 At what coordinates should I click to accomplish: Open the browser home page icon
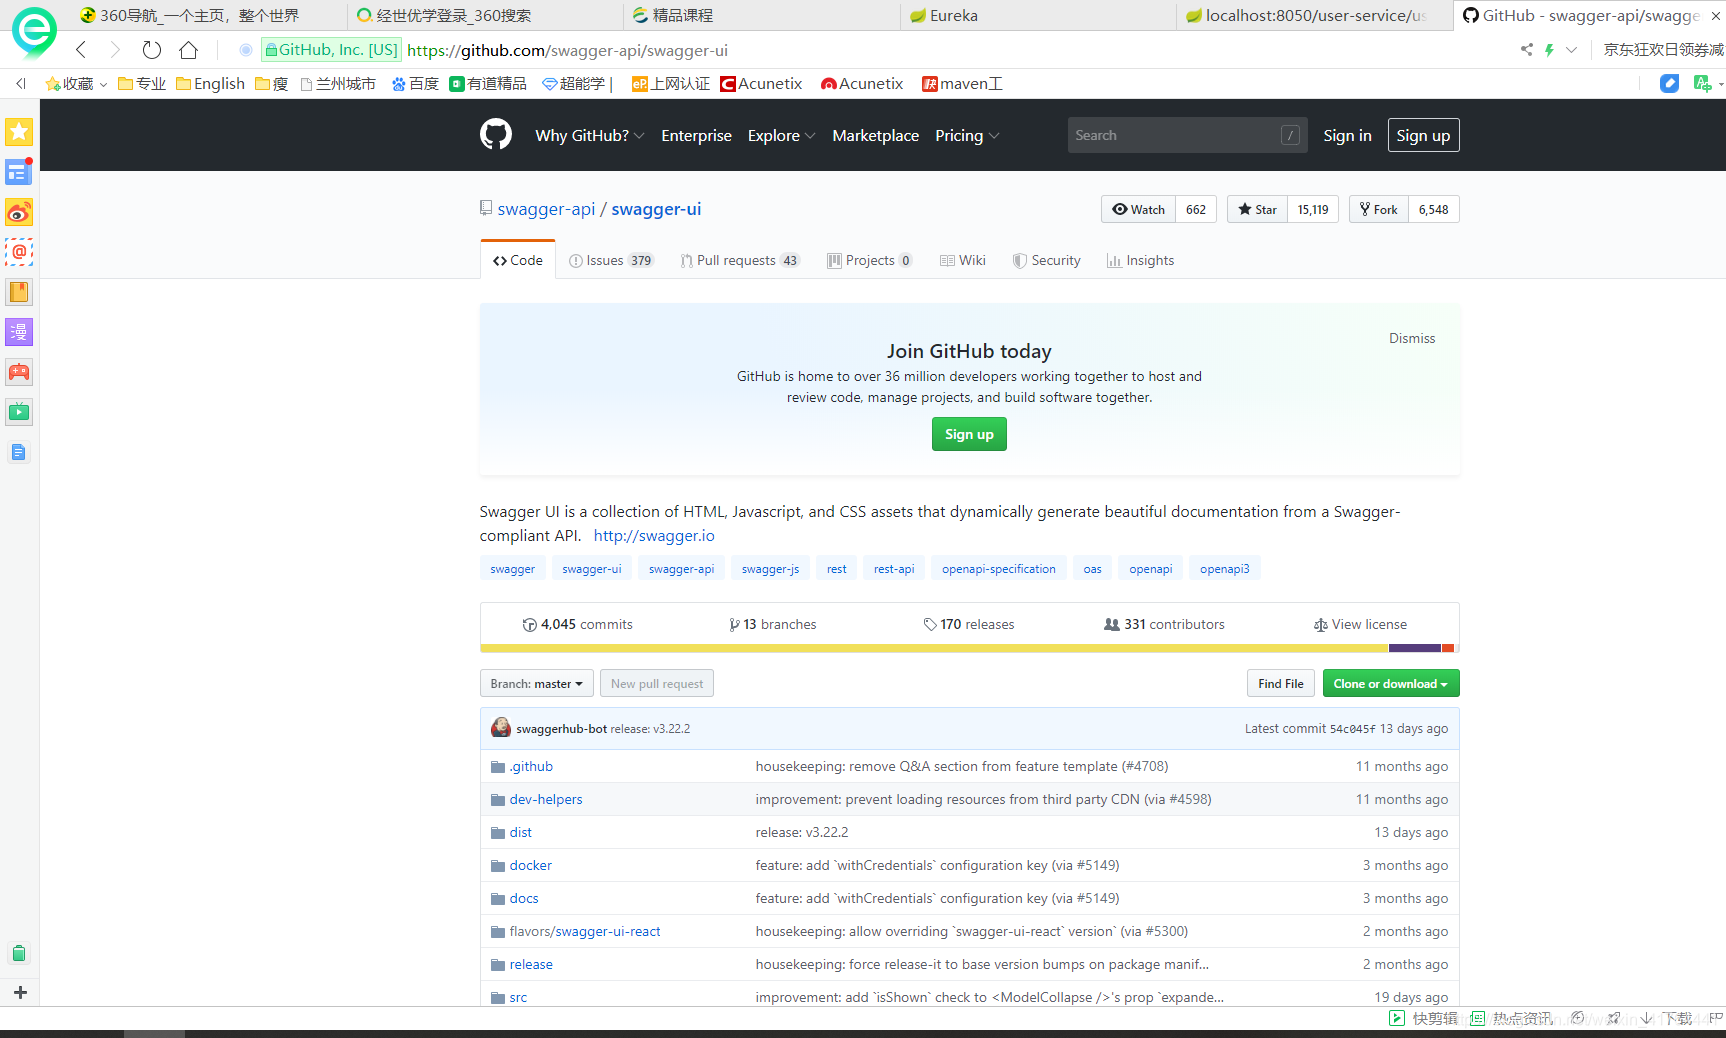pos(188,50)
